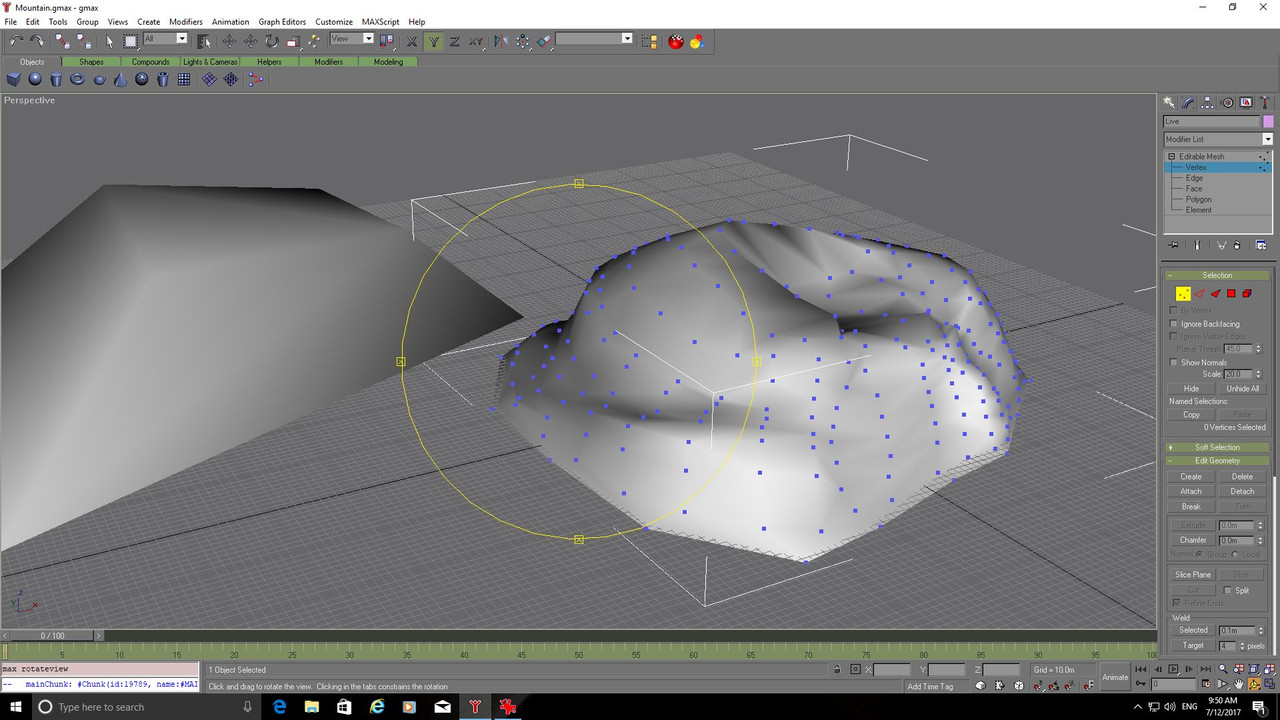Open the Modifiers menu
The image size is (1280, 720).
pyautogui.click(x=186, y=21)
